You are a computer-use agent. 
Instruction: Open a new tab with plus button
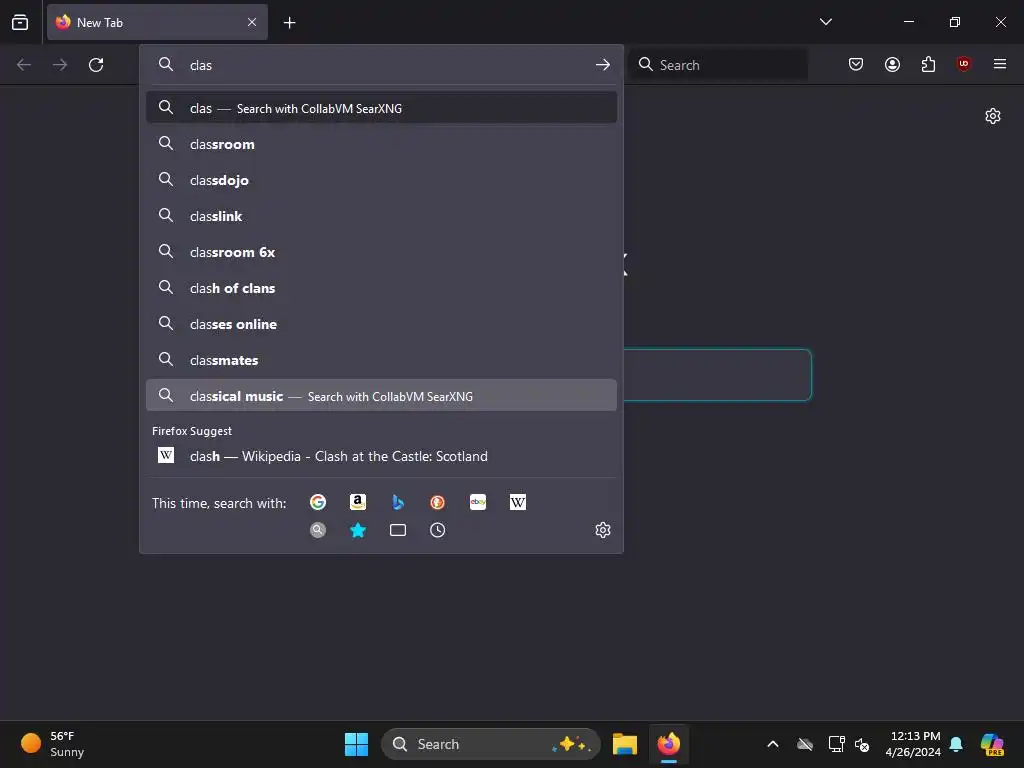[x=289, y=23]
